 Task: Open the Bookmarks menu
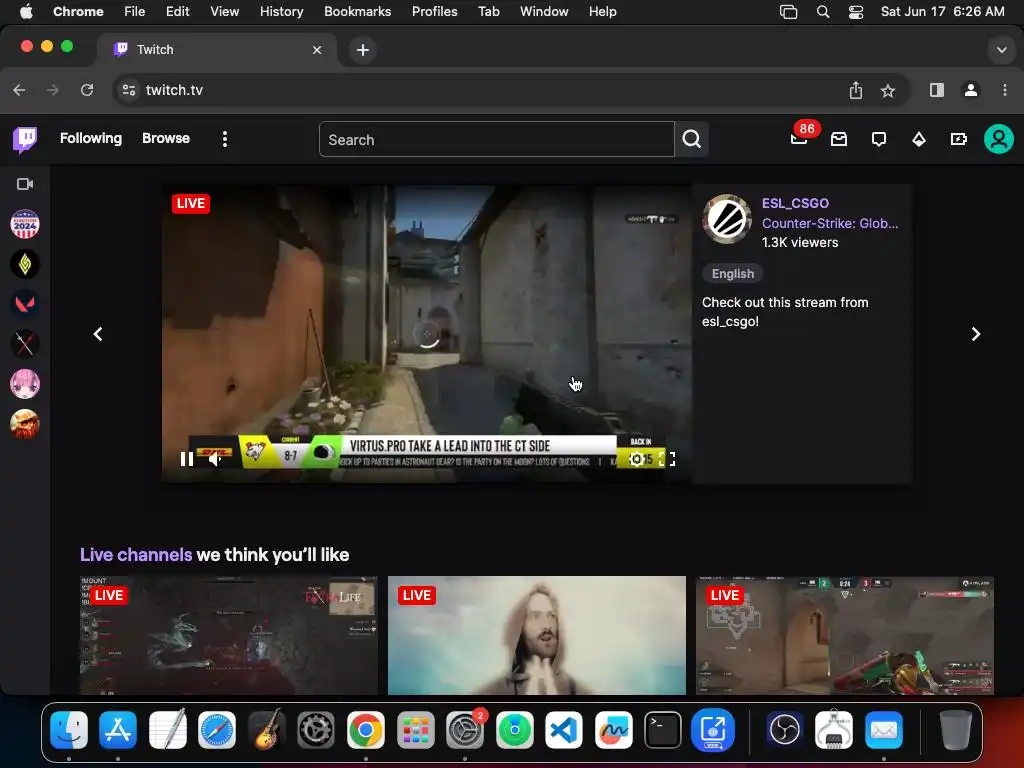click(357, 12)
